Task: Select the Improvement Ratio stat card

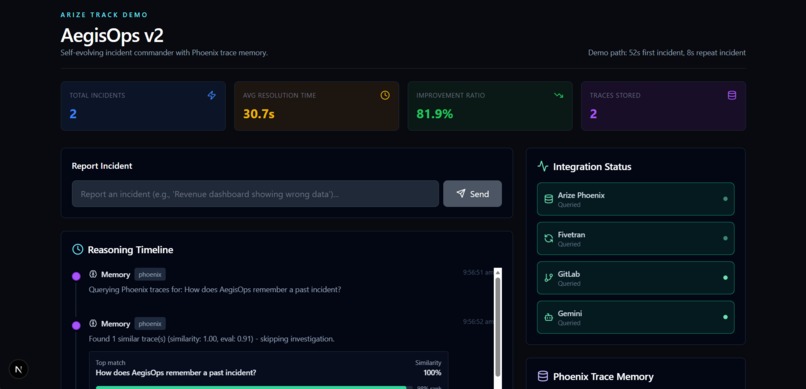Action: (490, 106)
